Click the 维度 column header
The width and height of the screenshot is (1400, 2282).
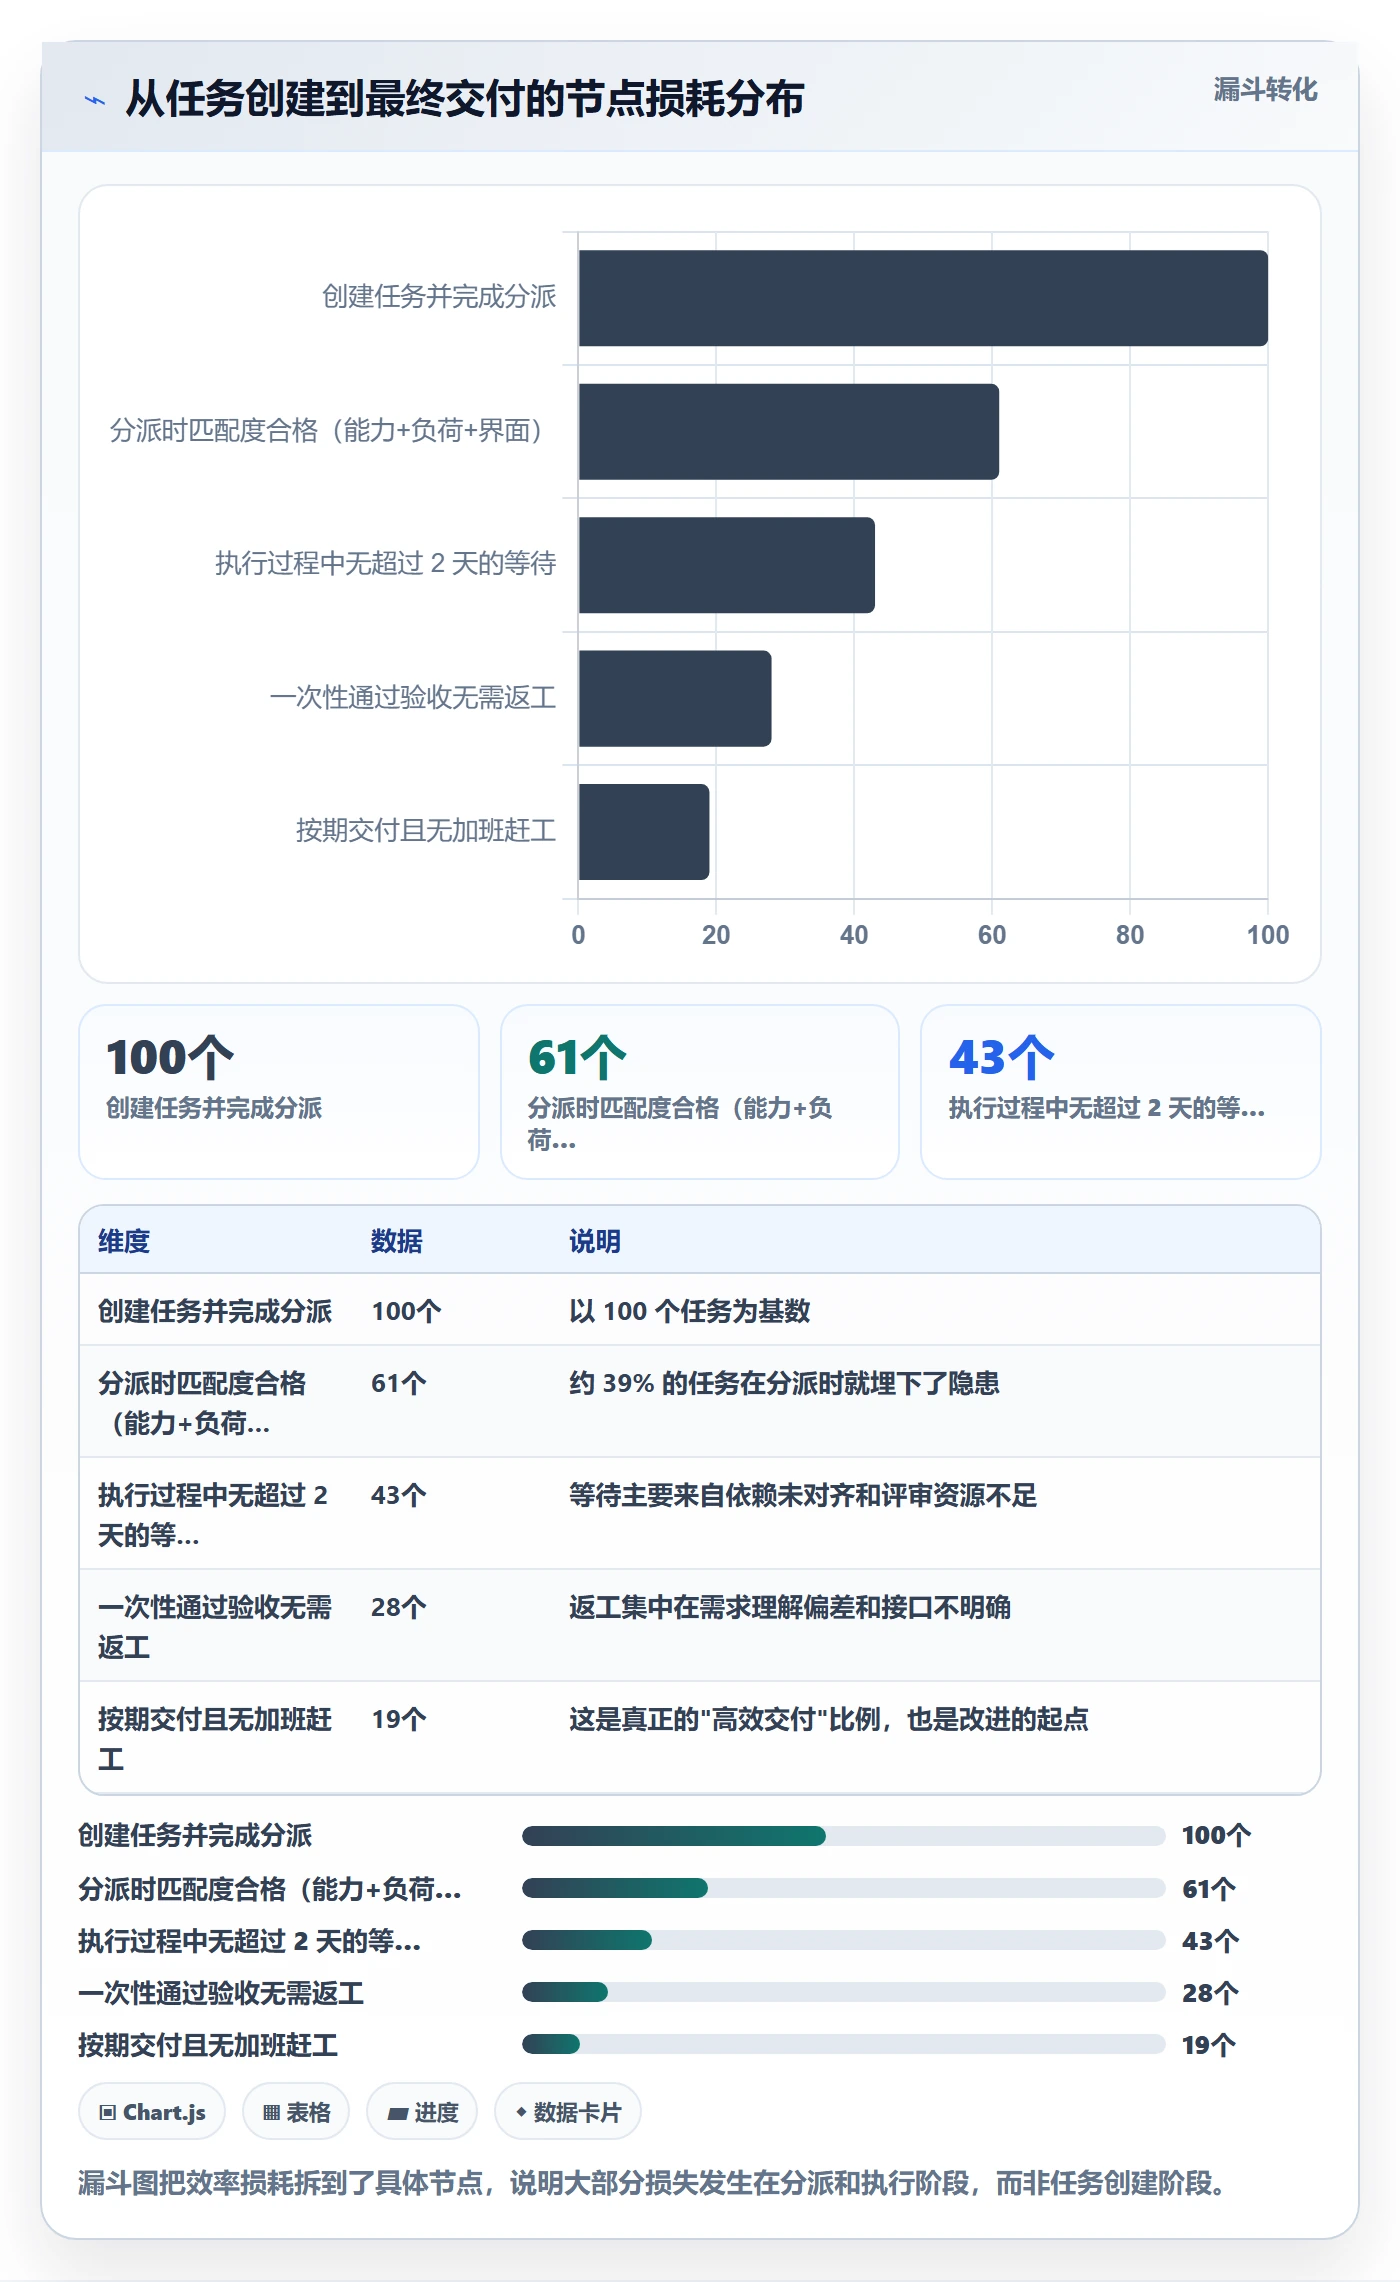point(124,1241)
